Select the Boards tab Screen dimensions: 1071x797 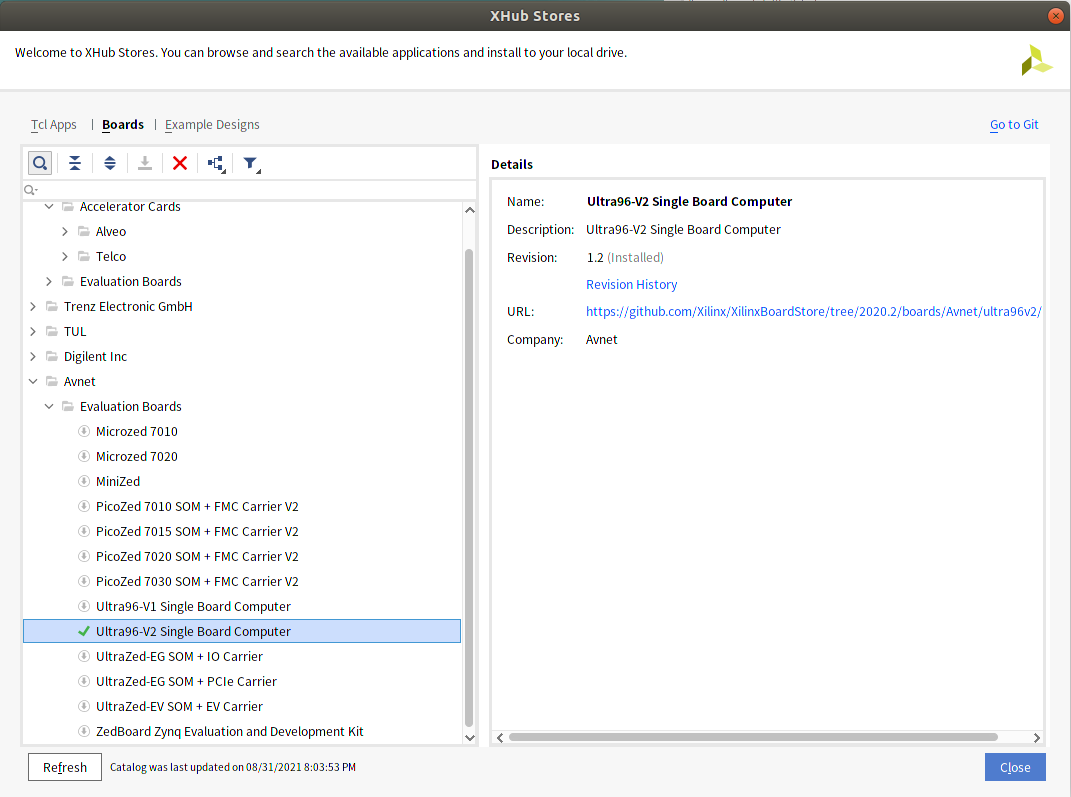[123, 125]
